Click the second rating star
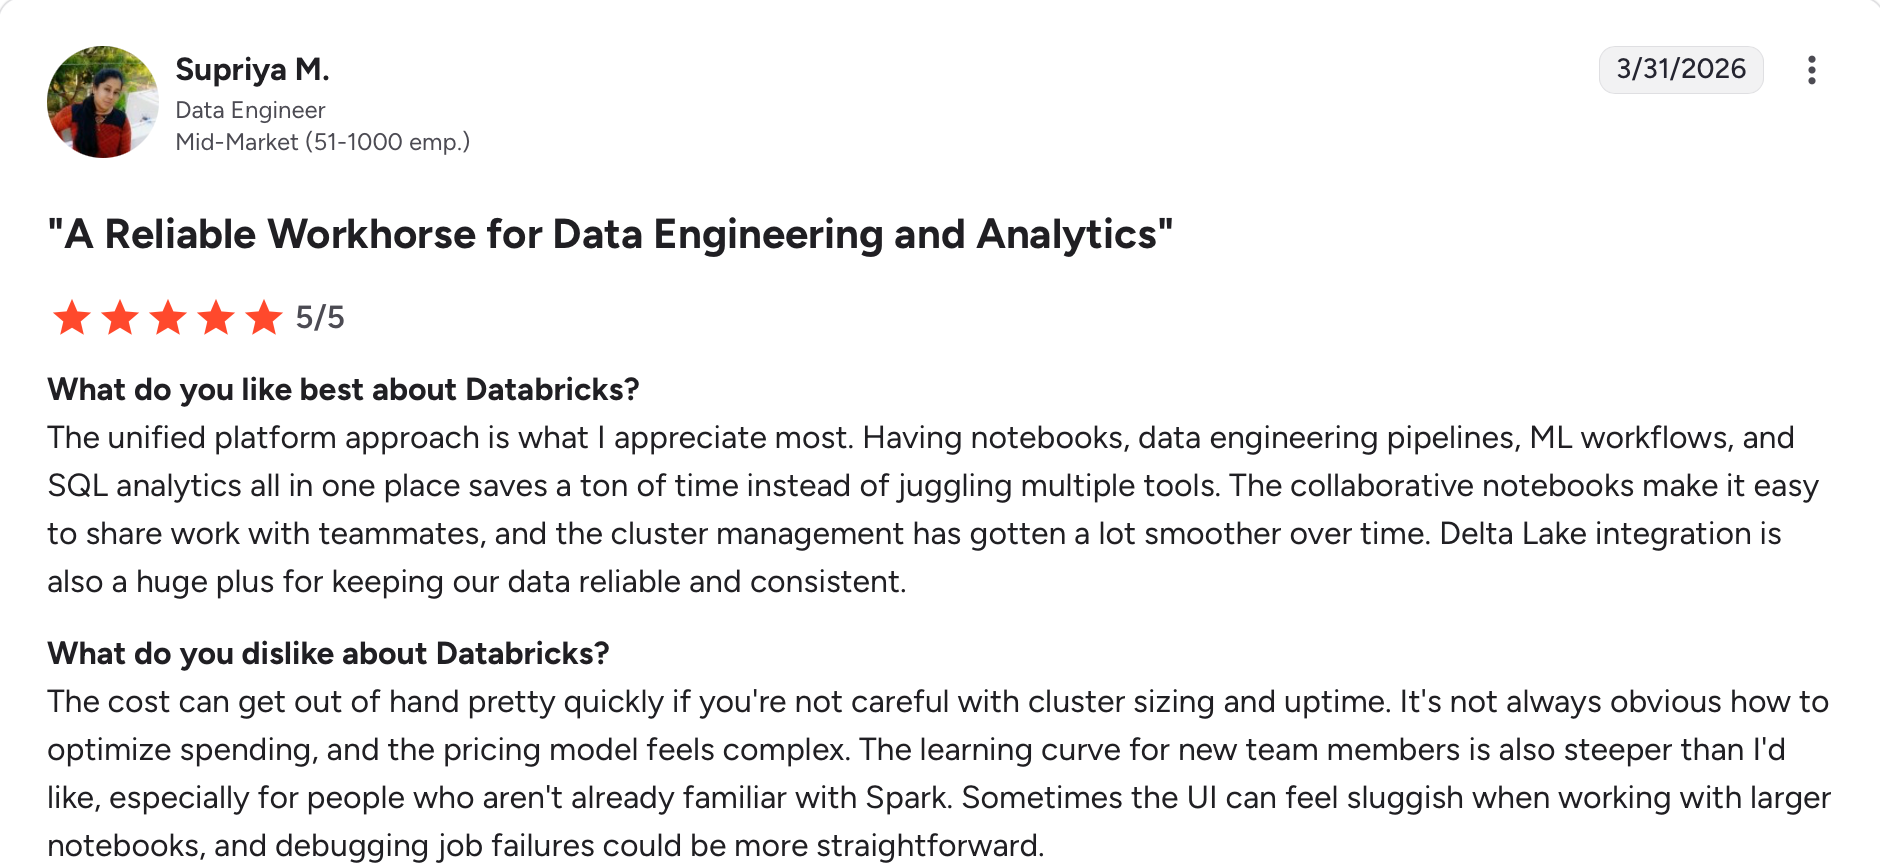 click(x=120, y=318)
